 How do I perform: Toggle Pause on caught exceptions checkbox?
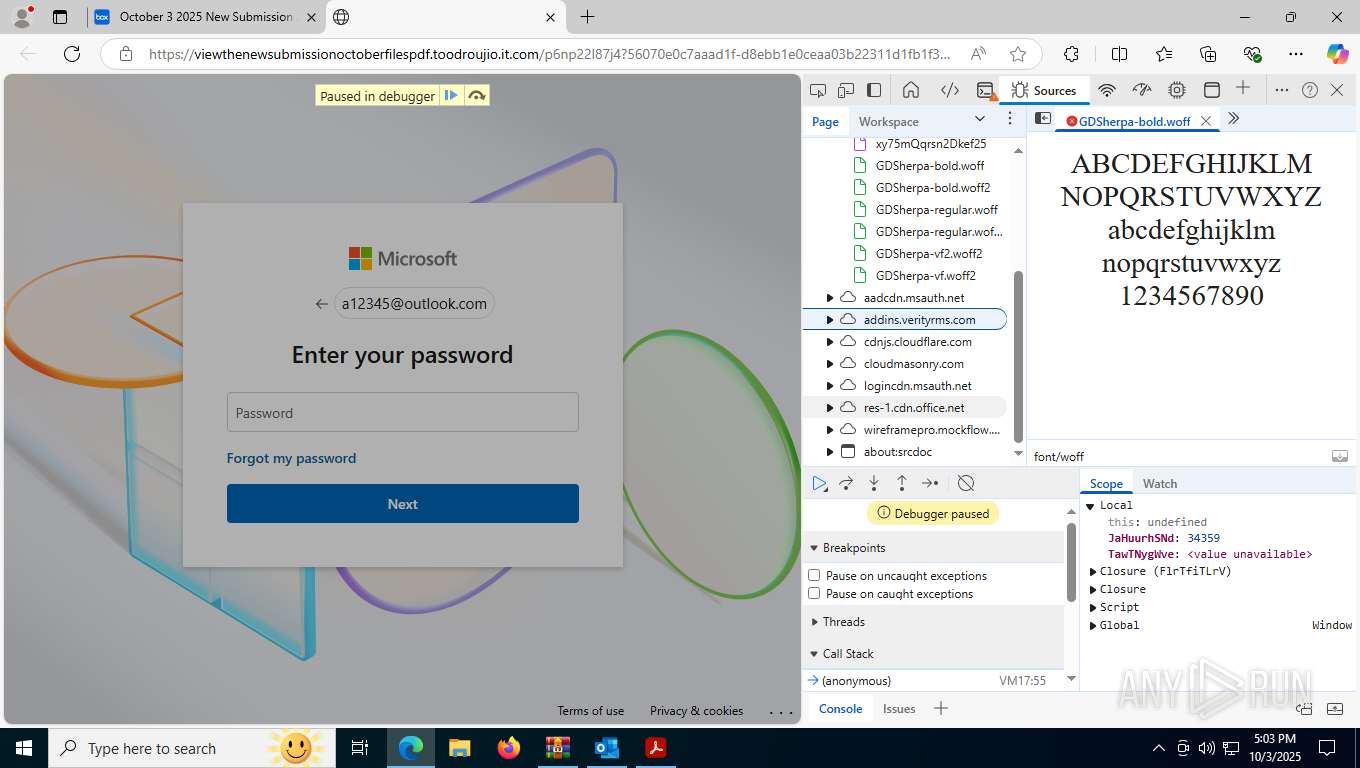click(814, 593)
